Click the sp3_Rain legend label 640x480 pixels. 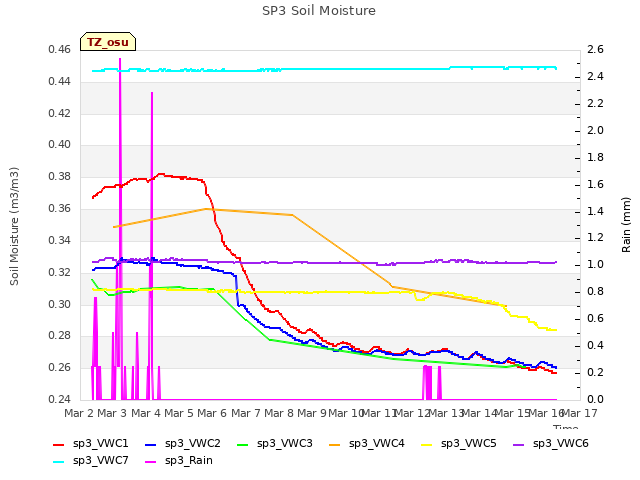(189, 460)
